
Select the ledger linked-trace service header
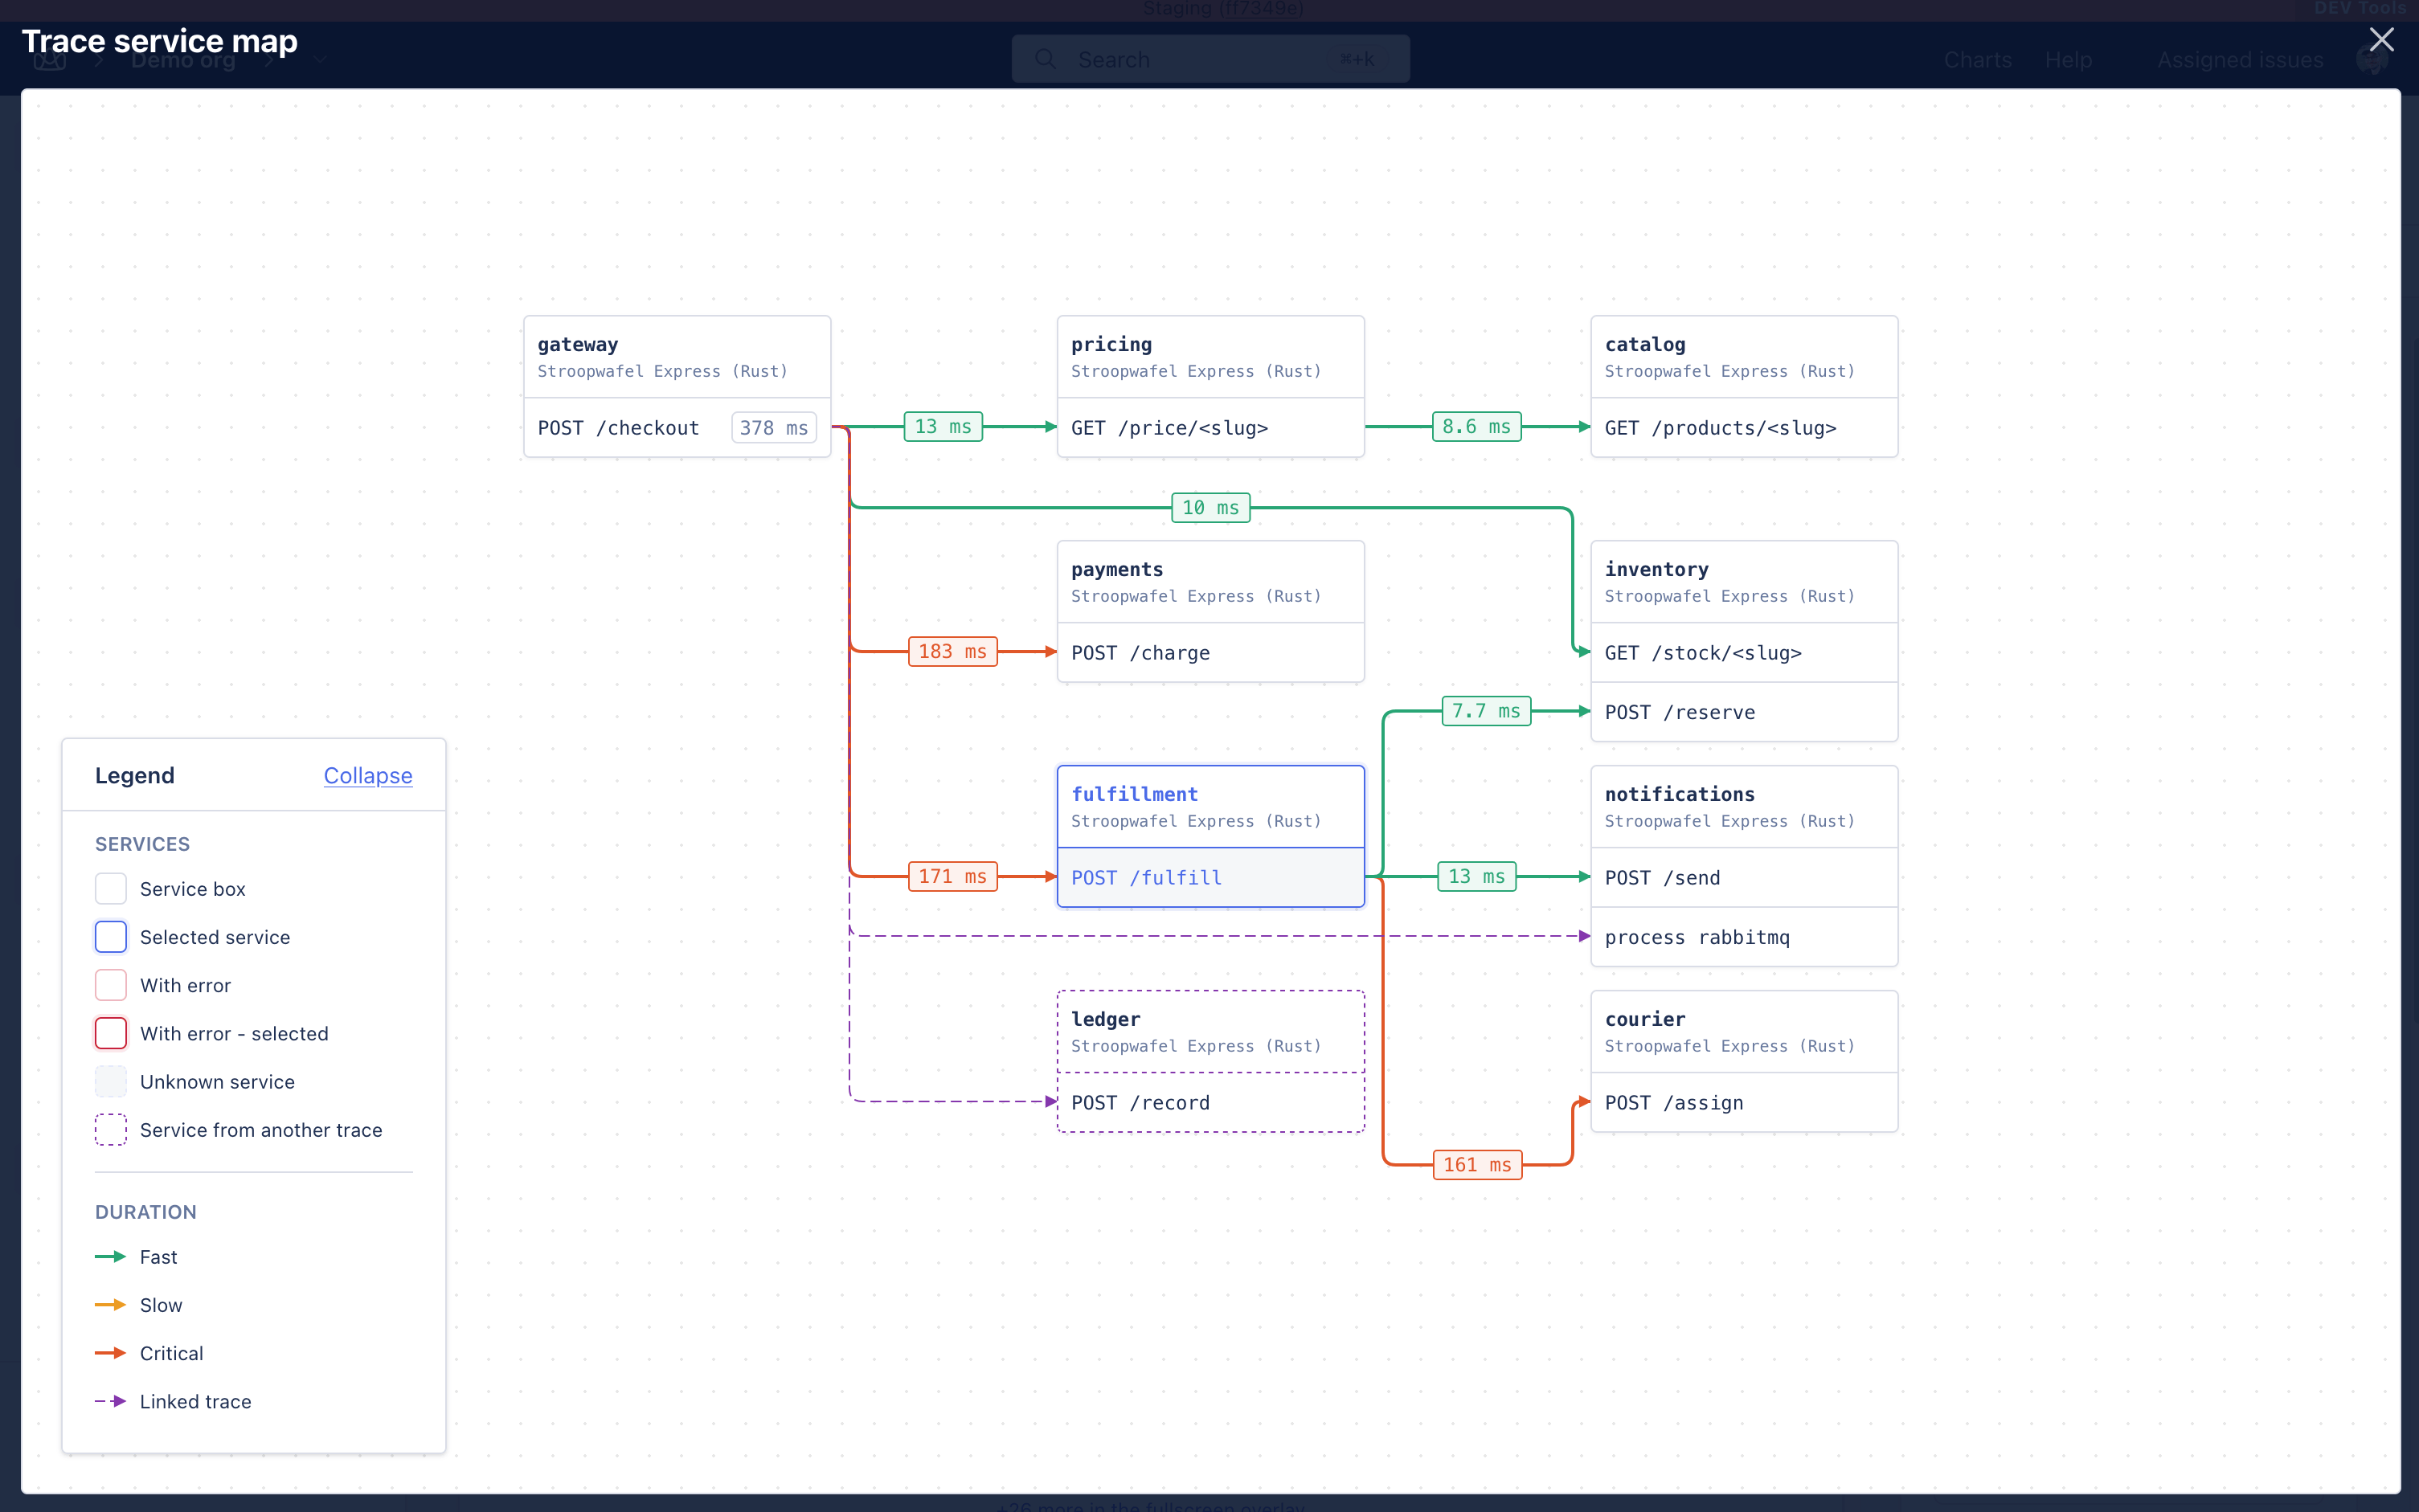pos(1210,1032)
